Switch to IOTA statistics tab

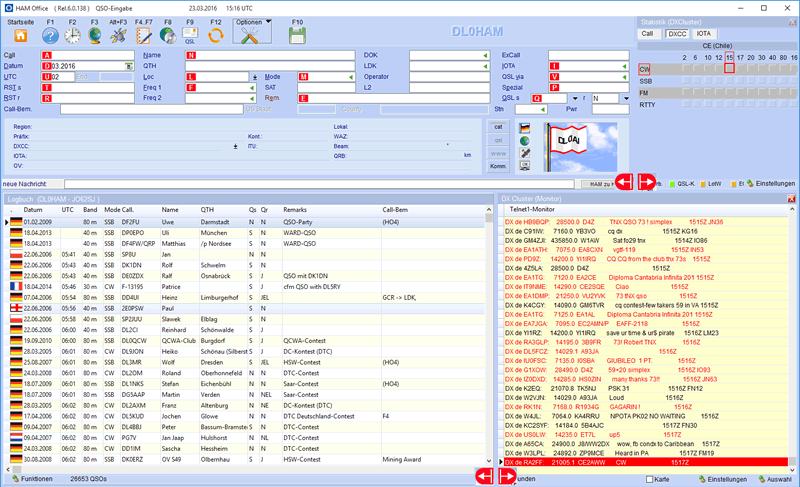pyautogui.click(x=704, y=34)
